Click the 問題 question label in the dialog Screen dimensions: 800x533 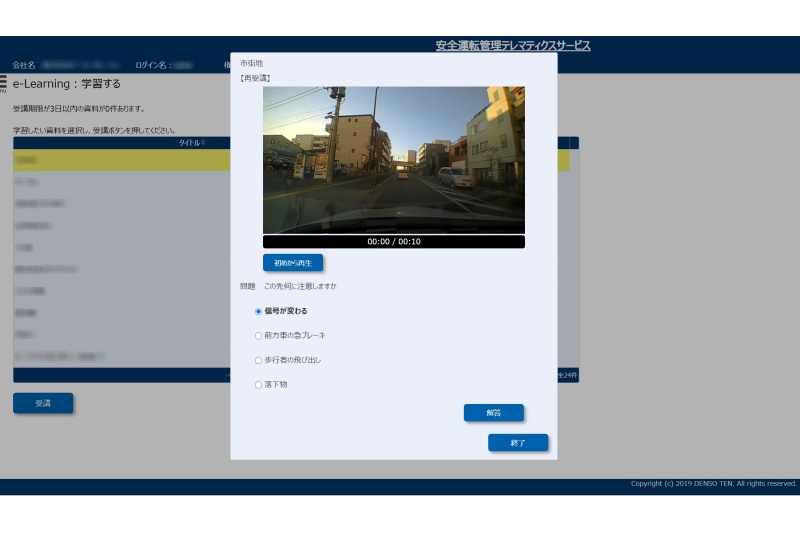pos(247,286)
